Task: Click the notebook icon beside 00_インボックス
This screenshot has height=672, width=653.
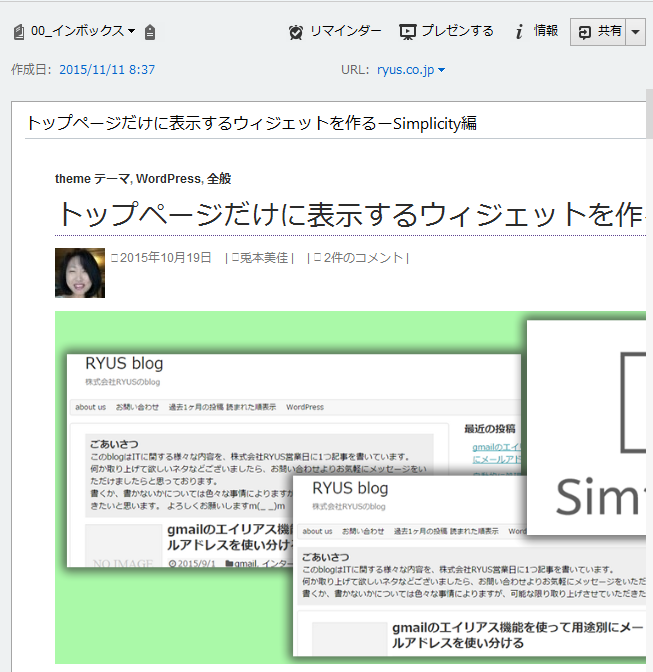Action: click(18, 32)
